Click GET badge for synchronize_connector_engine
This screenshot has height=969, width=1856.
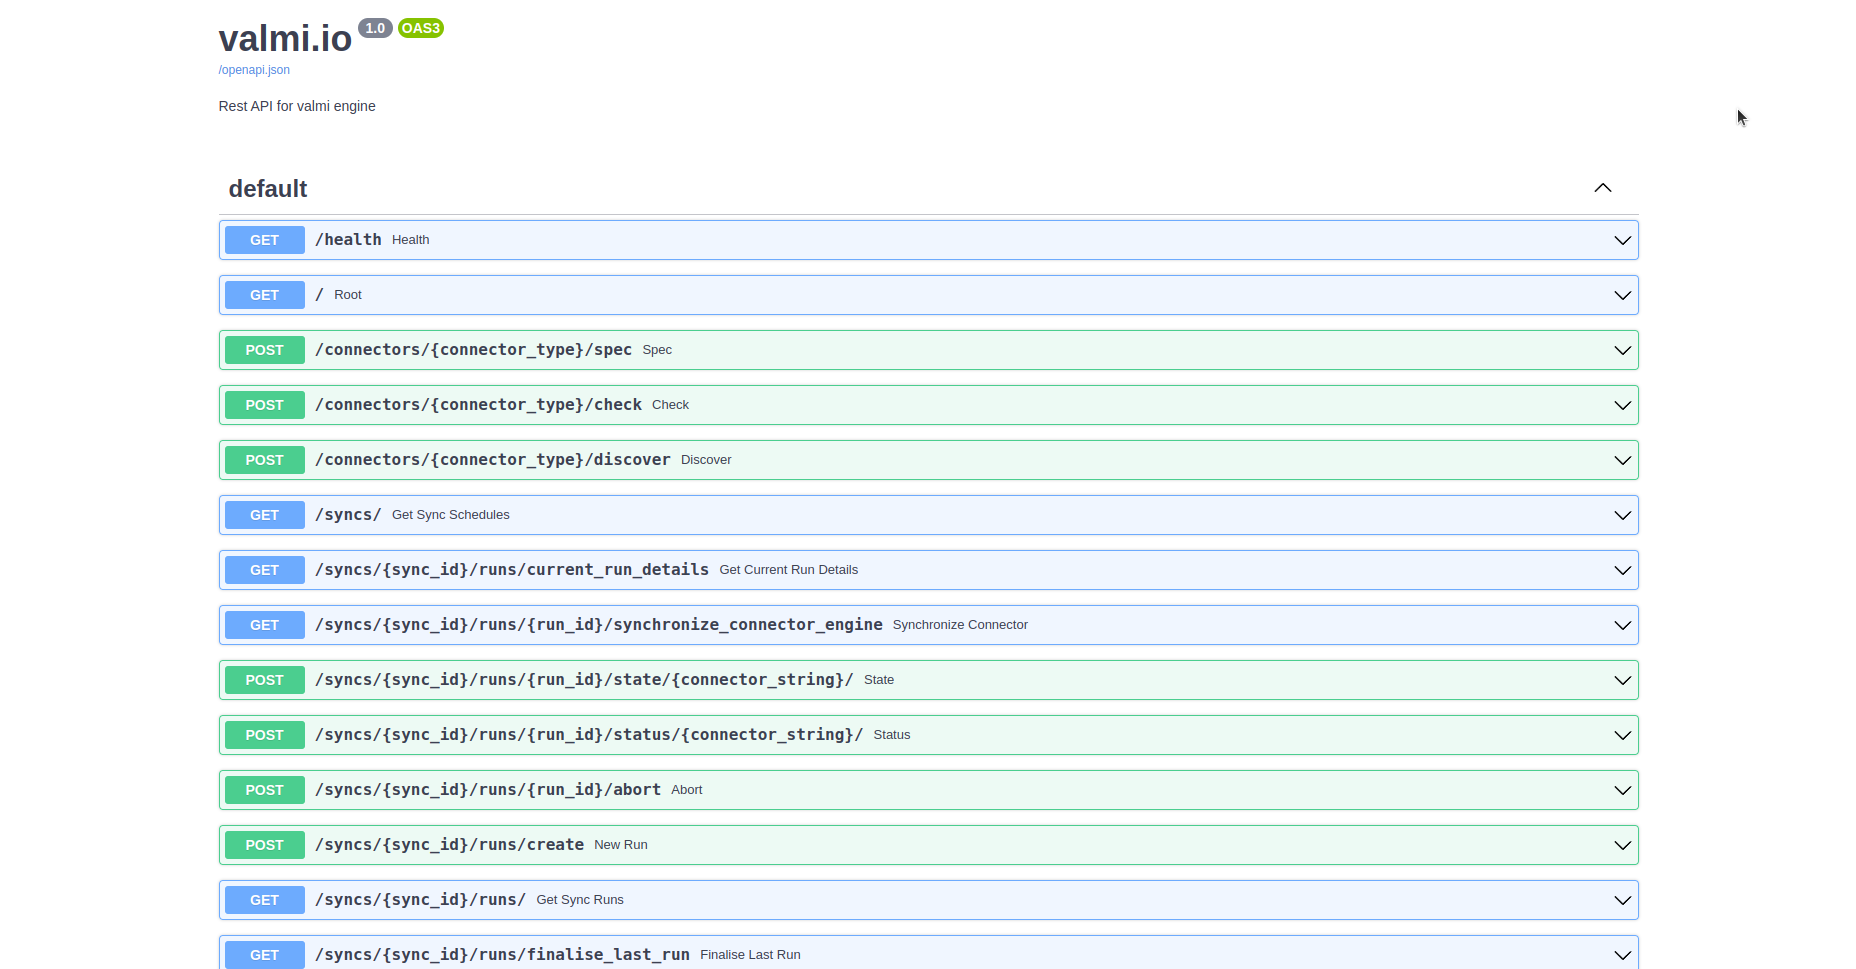coord(265,625)
